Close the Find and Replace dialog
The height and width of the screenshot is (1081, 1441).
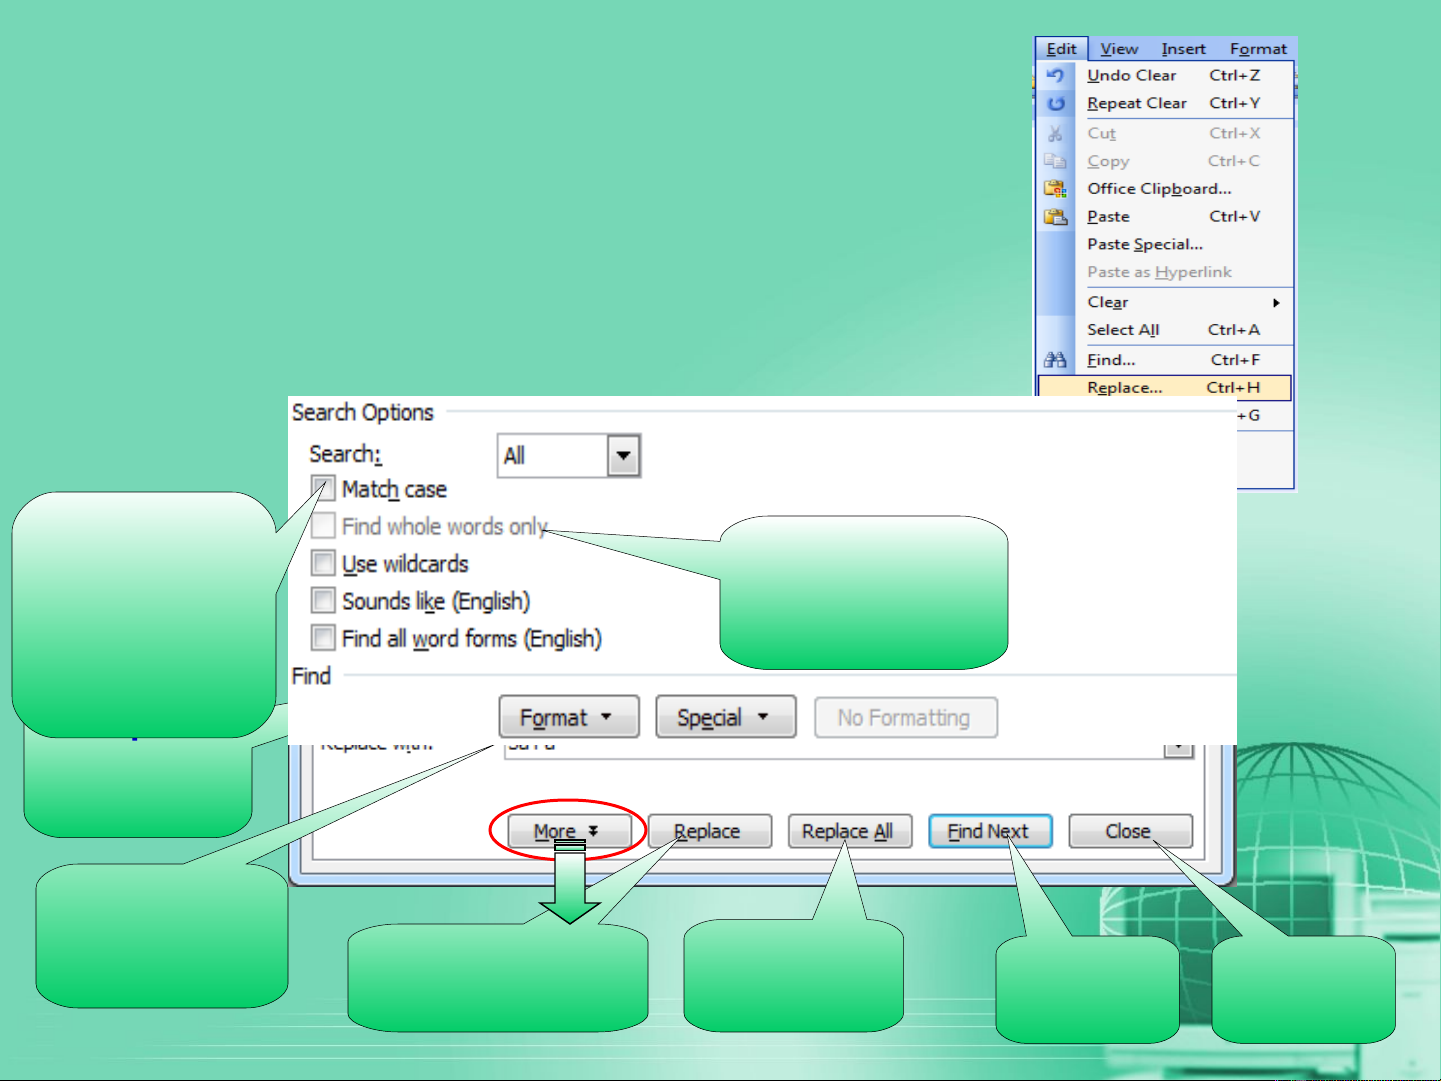click(1130, 831)
